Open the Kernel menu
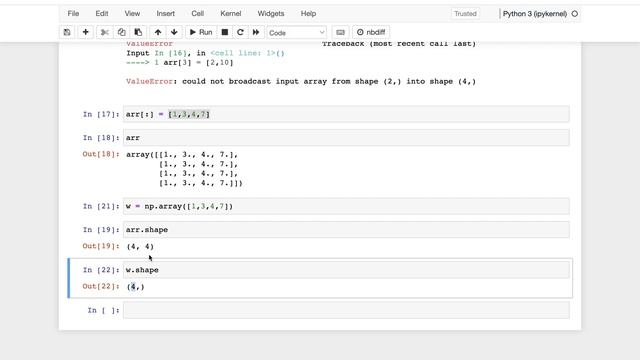This screenshot has height=360, width=640. [x=231, y=13]
